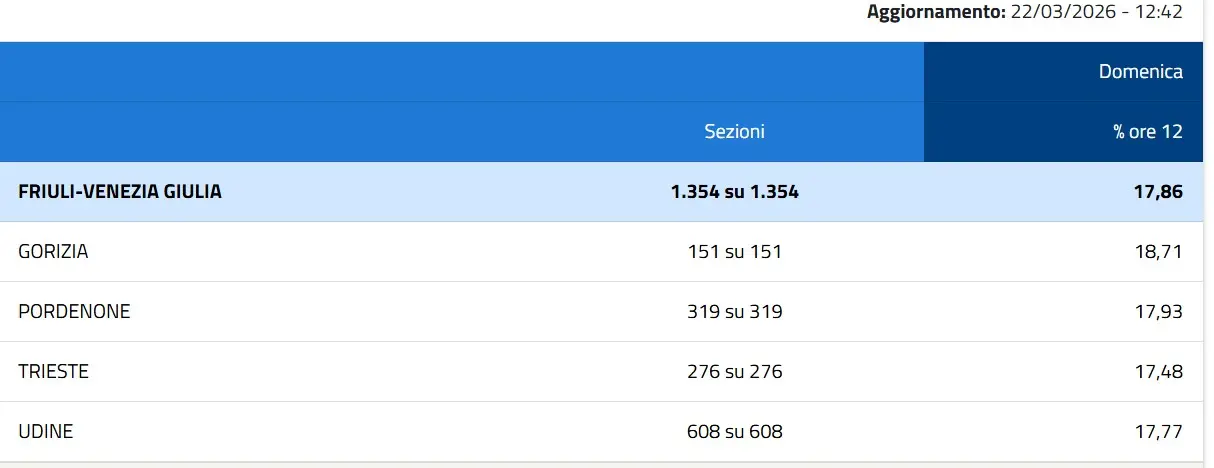
Task: Select Gorizia's 18,71 turnout percentage
Action: (1159, 252)
